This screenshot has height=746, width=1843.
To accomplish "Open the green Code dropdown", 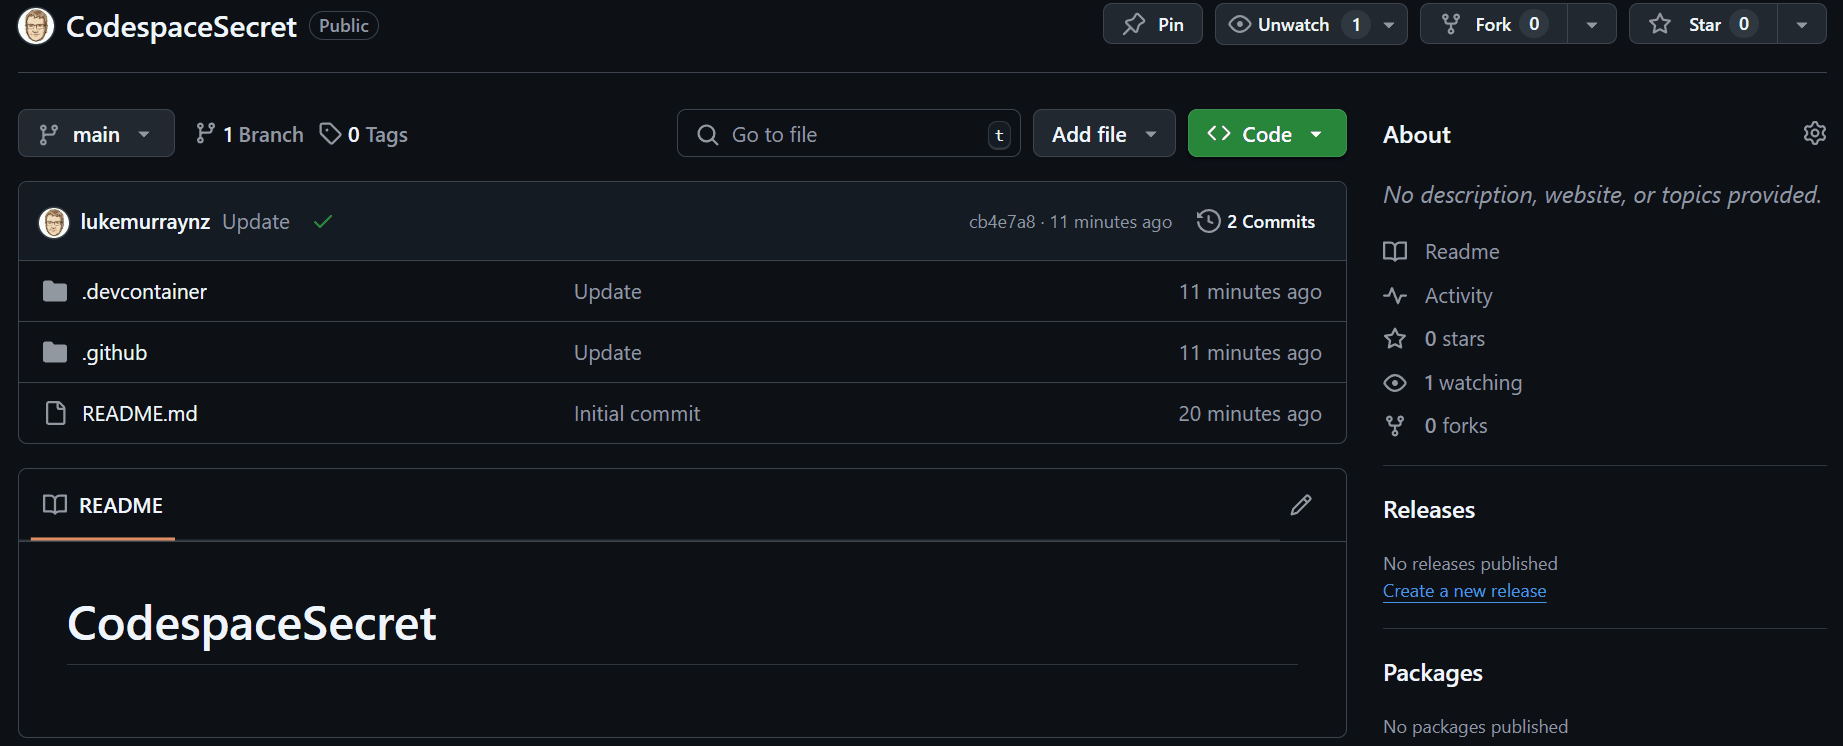I will (x=1267, y=134).
